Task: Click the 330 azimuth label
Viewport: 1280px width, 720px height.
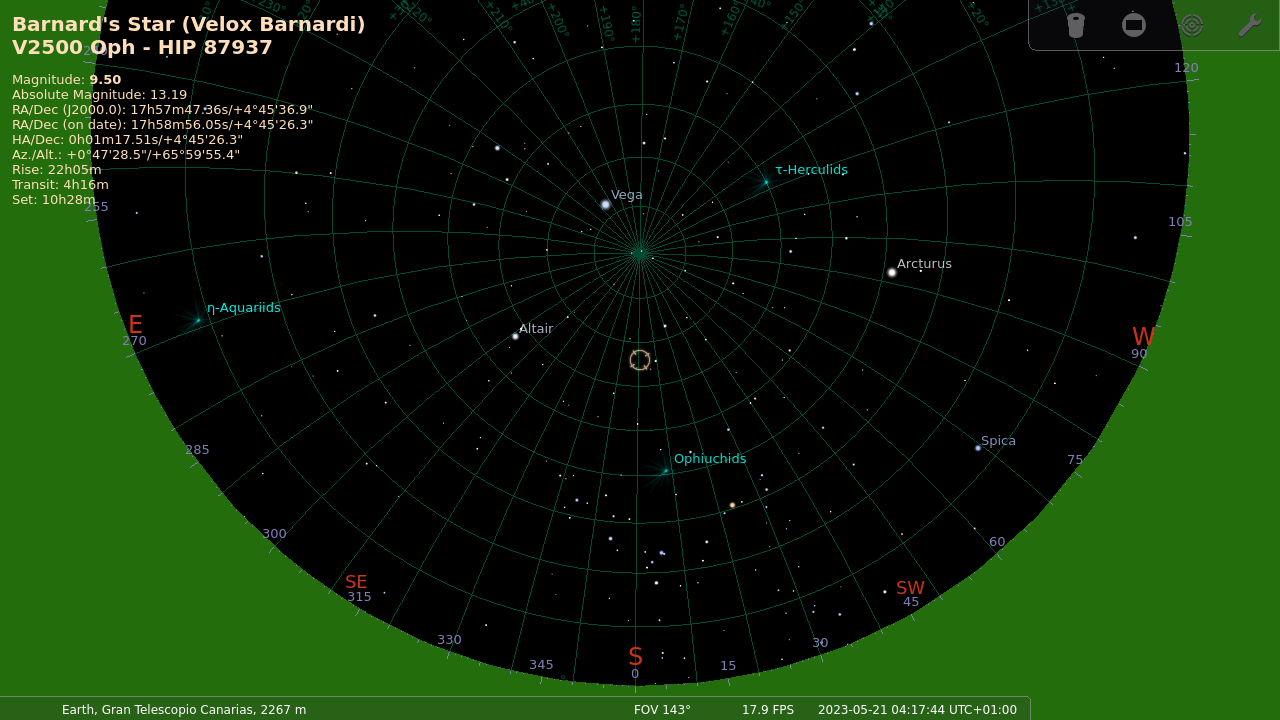Action: [449, 640]
